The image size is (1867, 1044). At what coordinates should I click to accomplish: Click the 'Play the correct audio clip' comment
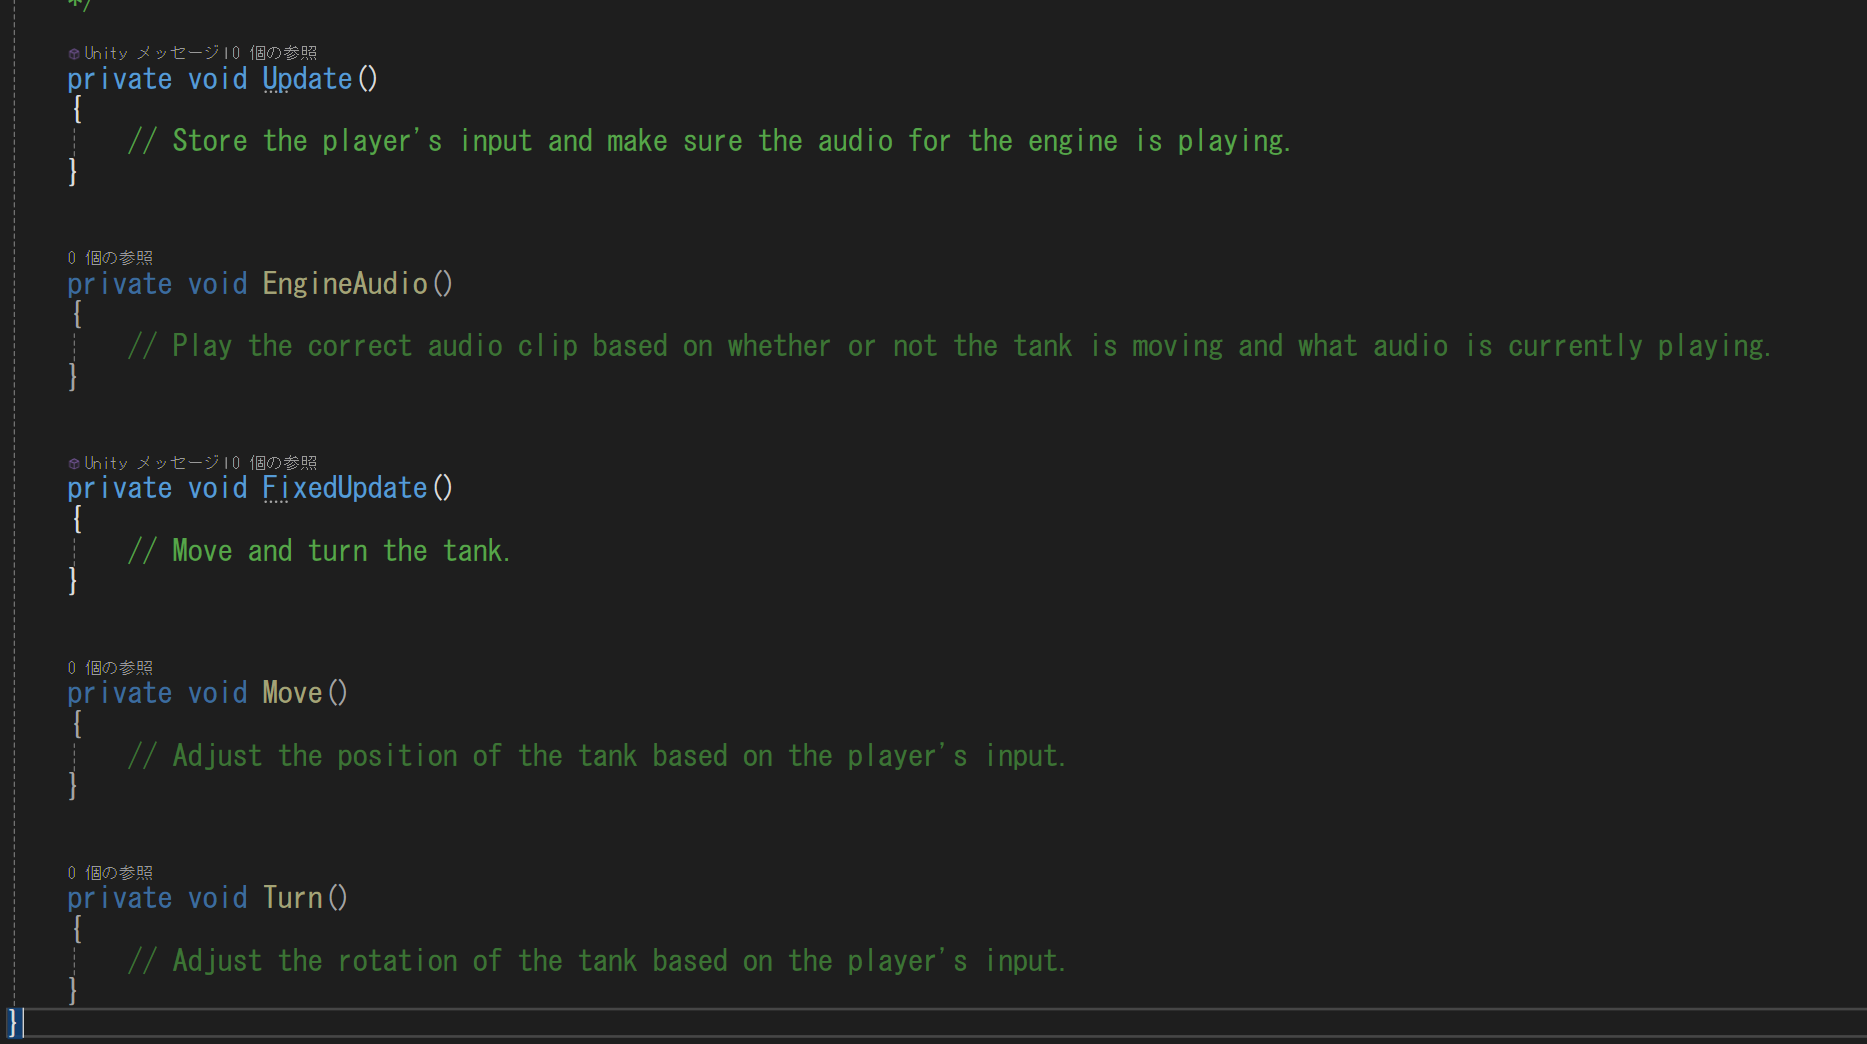coord(949,346)
